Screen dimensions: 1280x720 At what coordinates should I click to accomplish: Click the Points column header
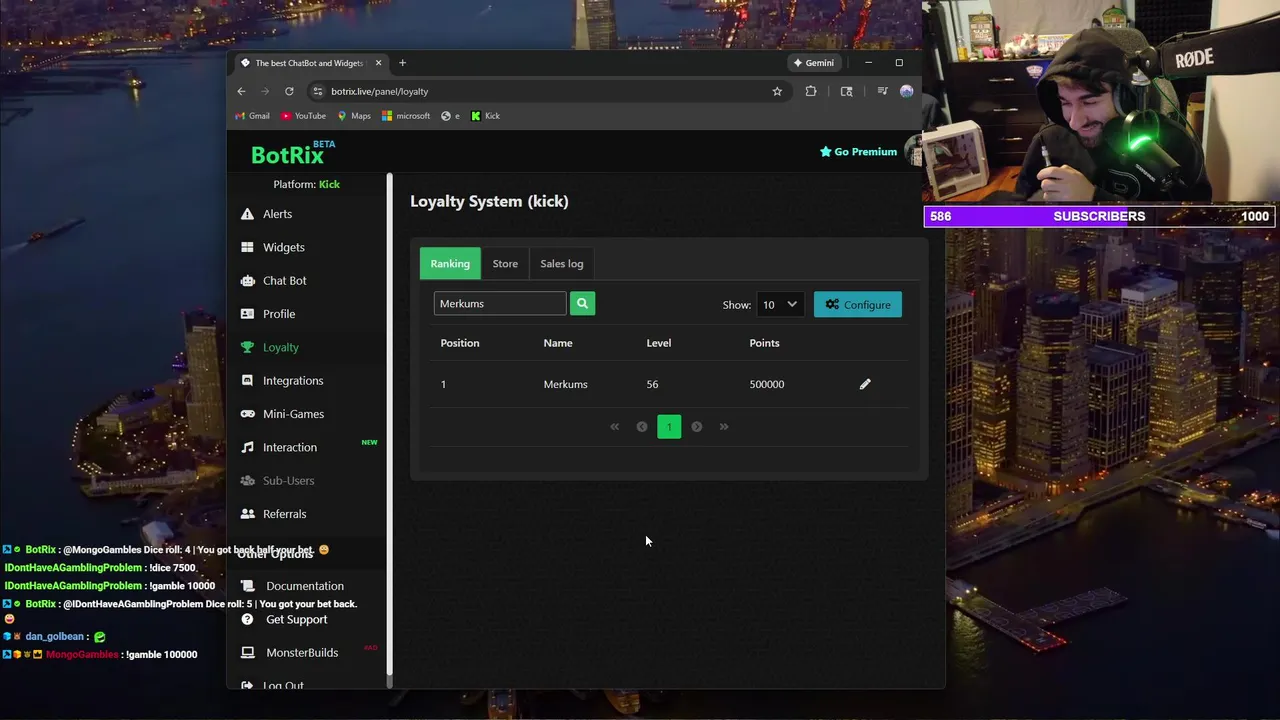[x=764, y=343]
